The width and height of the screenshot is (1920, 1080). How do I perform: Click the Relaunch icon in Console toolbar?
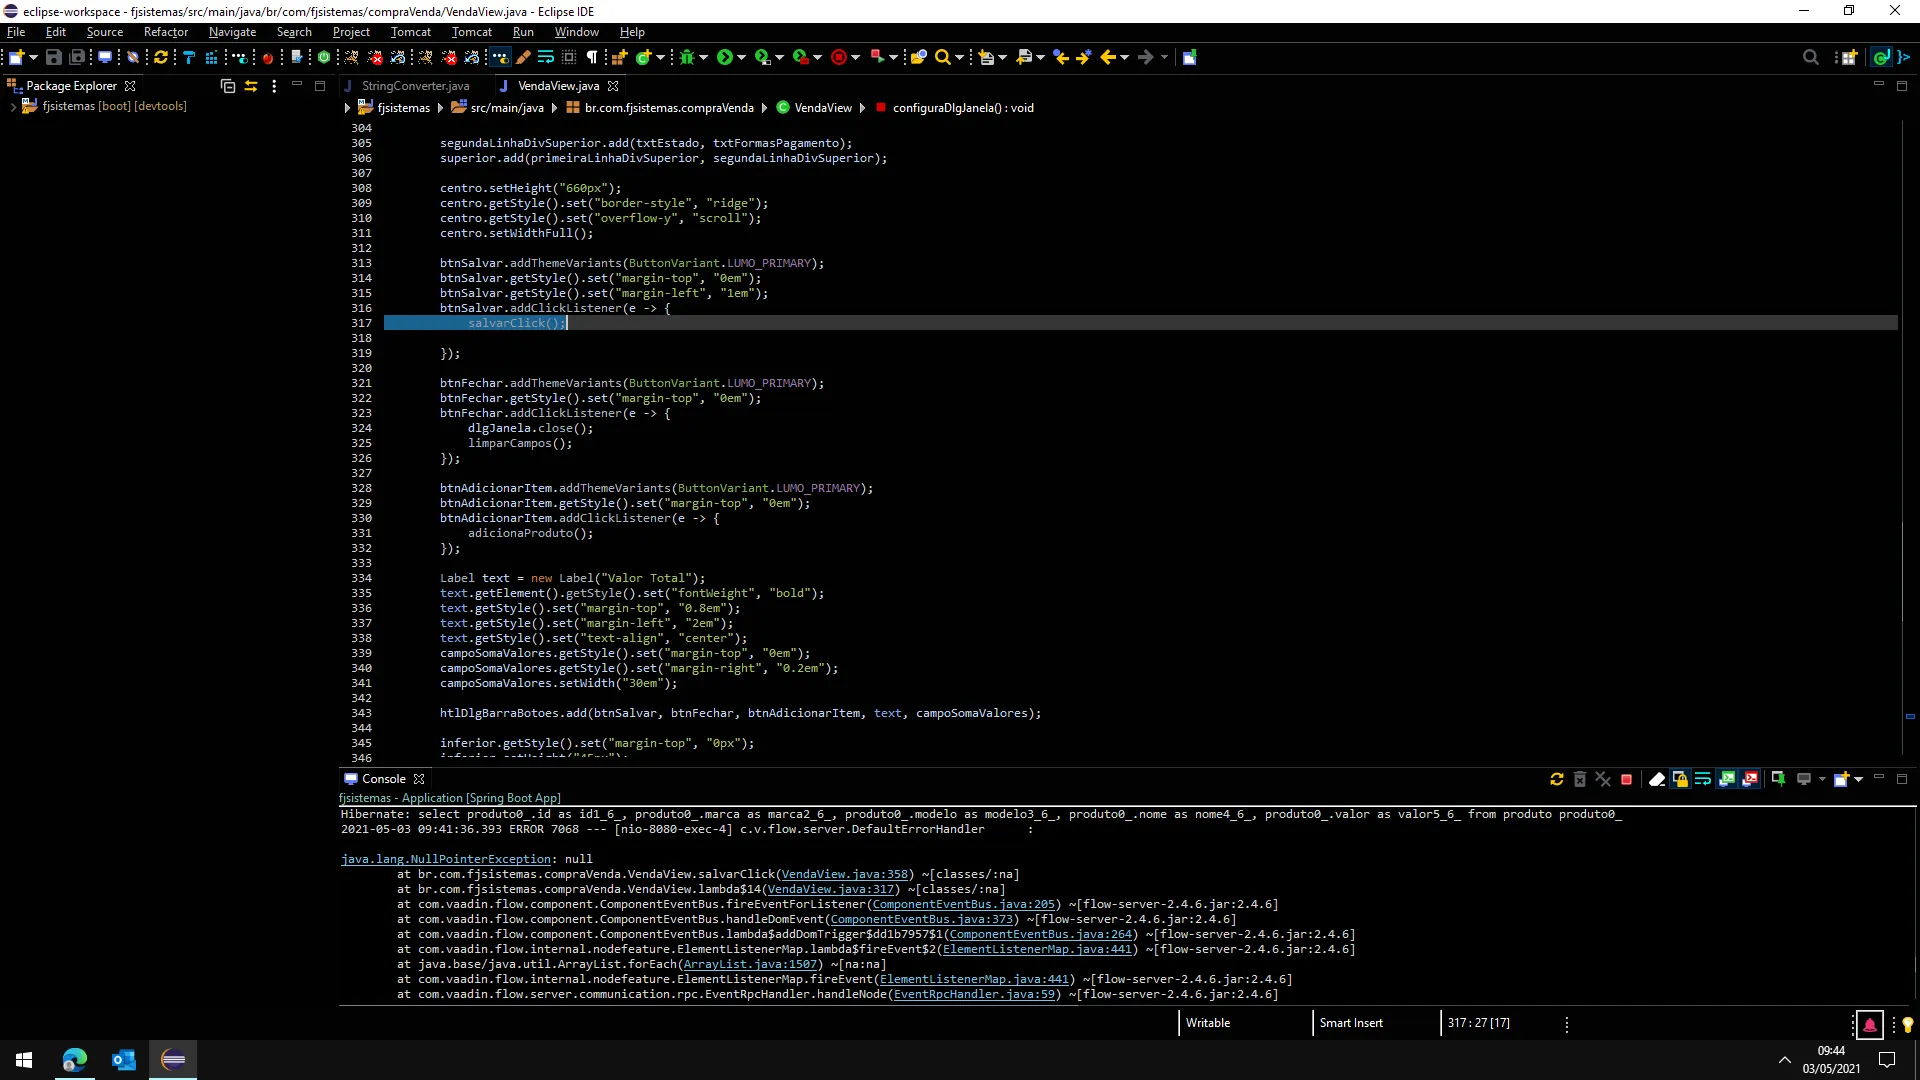[x=1557, y=779]
